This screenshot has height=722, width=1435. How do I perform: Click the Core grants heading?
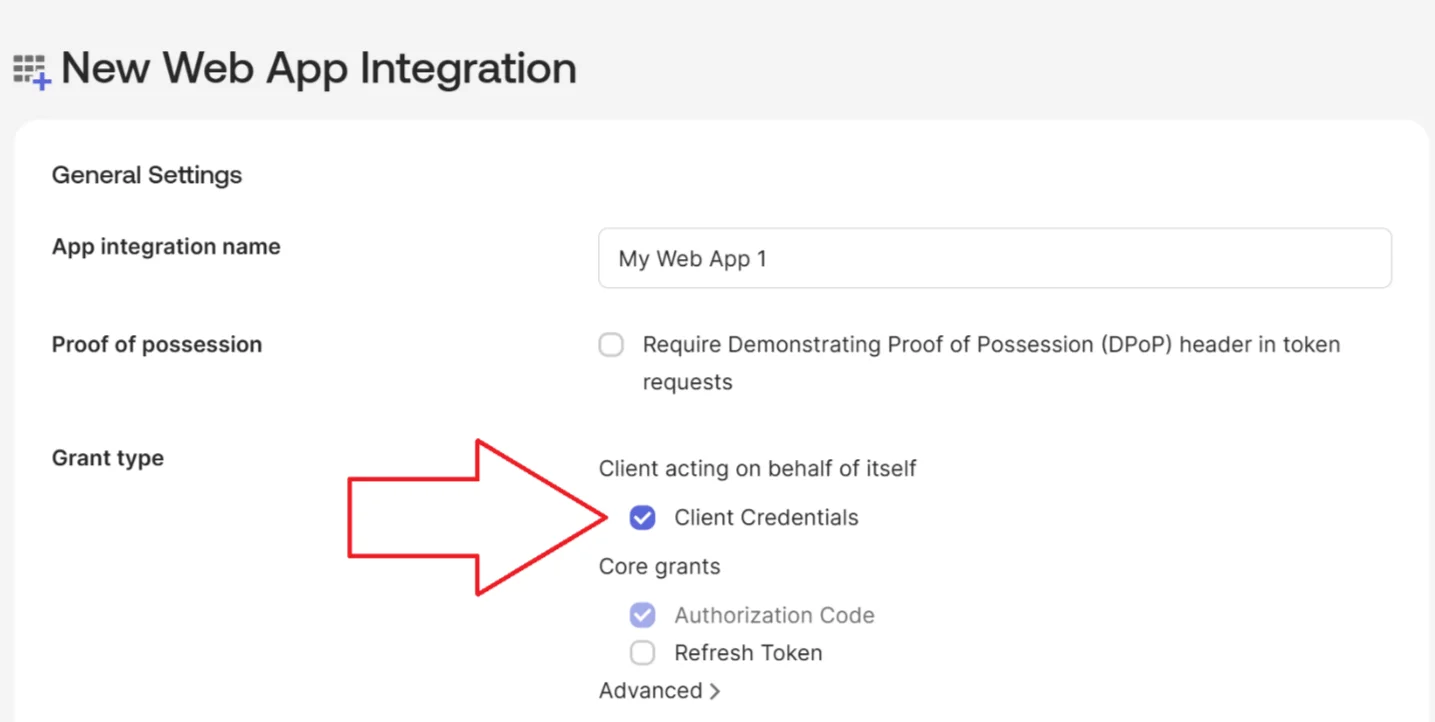[659, 566]
